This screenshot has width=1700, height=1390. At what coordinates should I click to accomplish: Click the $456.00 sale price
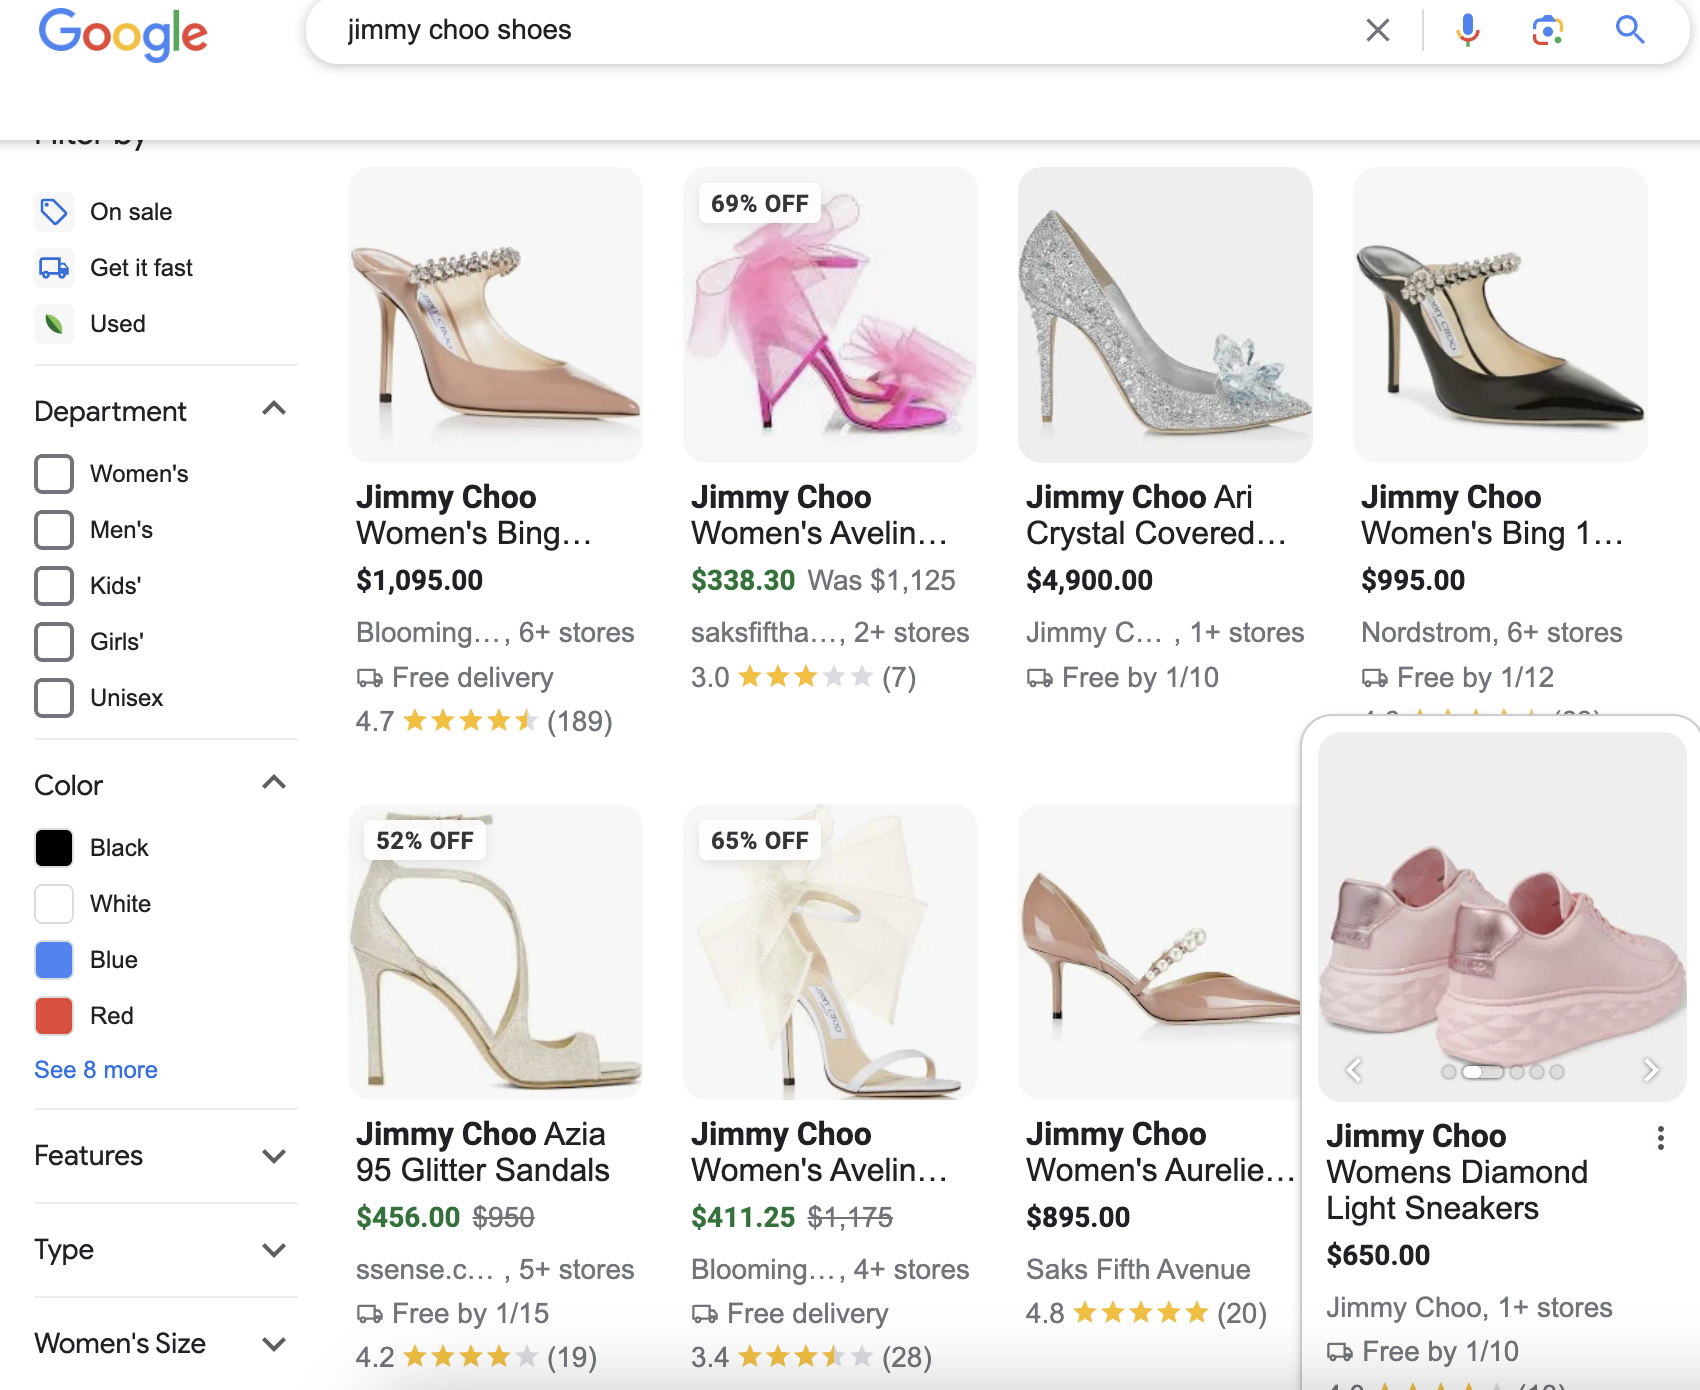[408, 1217]
